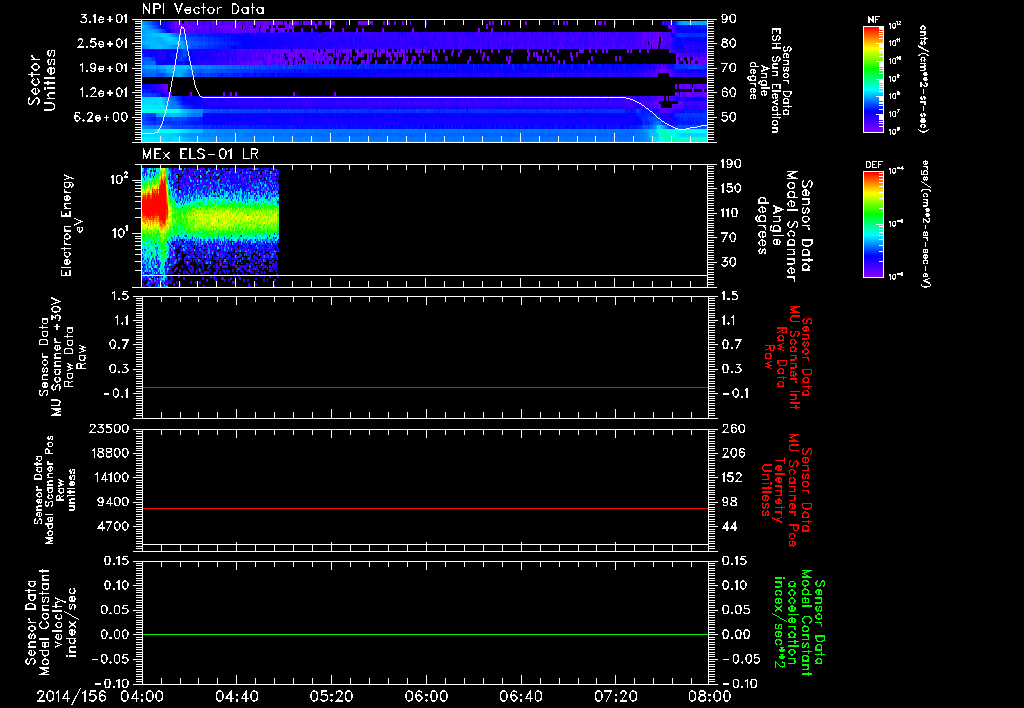Image resolution: width=1024 pixels, height=708 pixels.
Task: Click the 14100 scanner position tick
Action: [108, 477]
